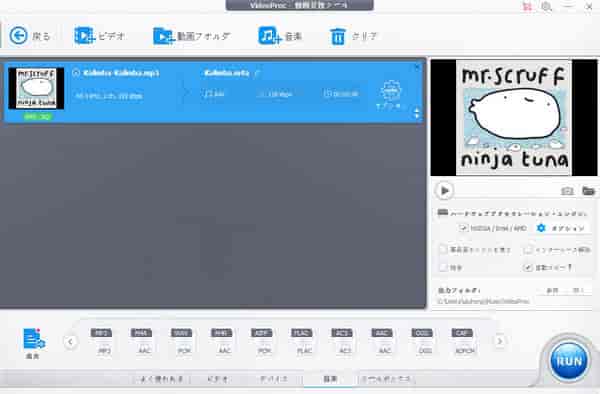Clear the list with the クリア trash icon
Viewport: 600px width, 394px height.
(x=338, y=37)
